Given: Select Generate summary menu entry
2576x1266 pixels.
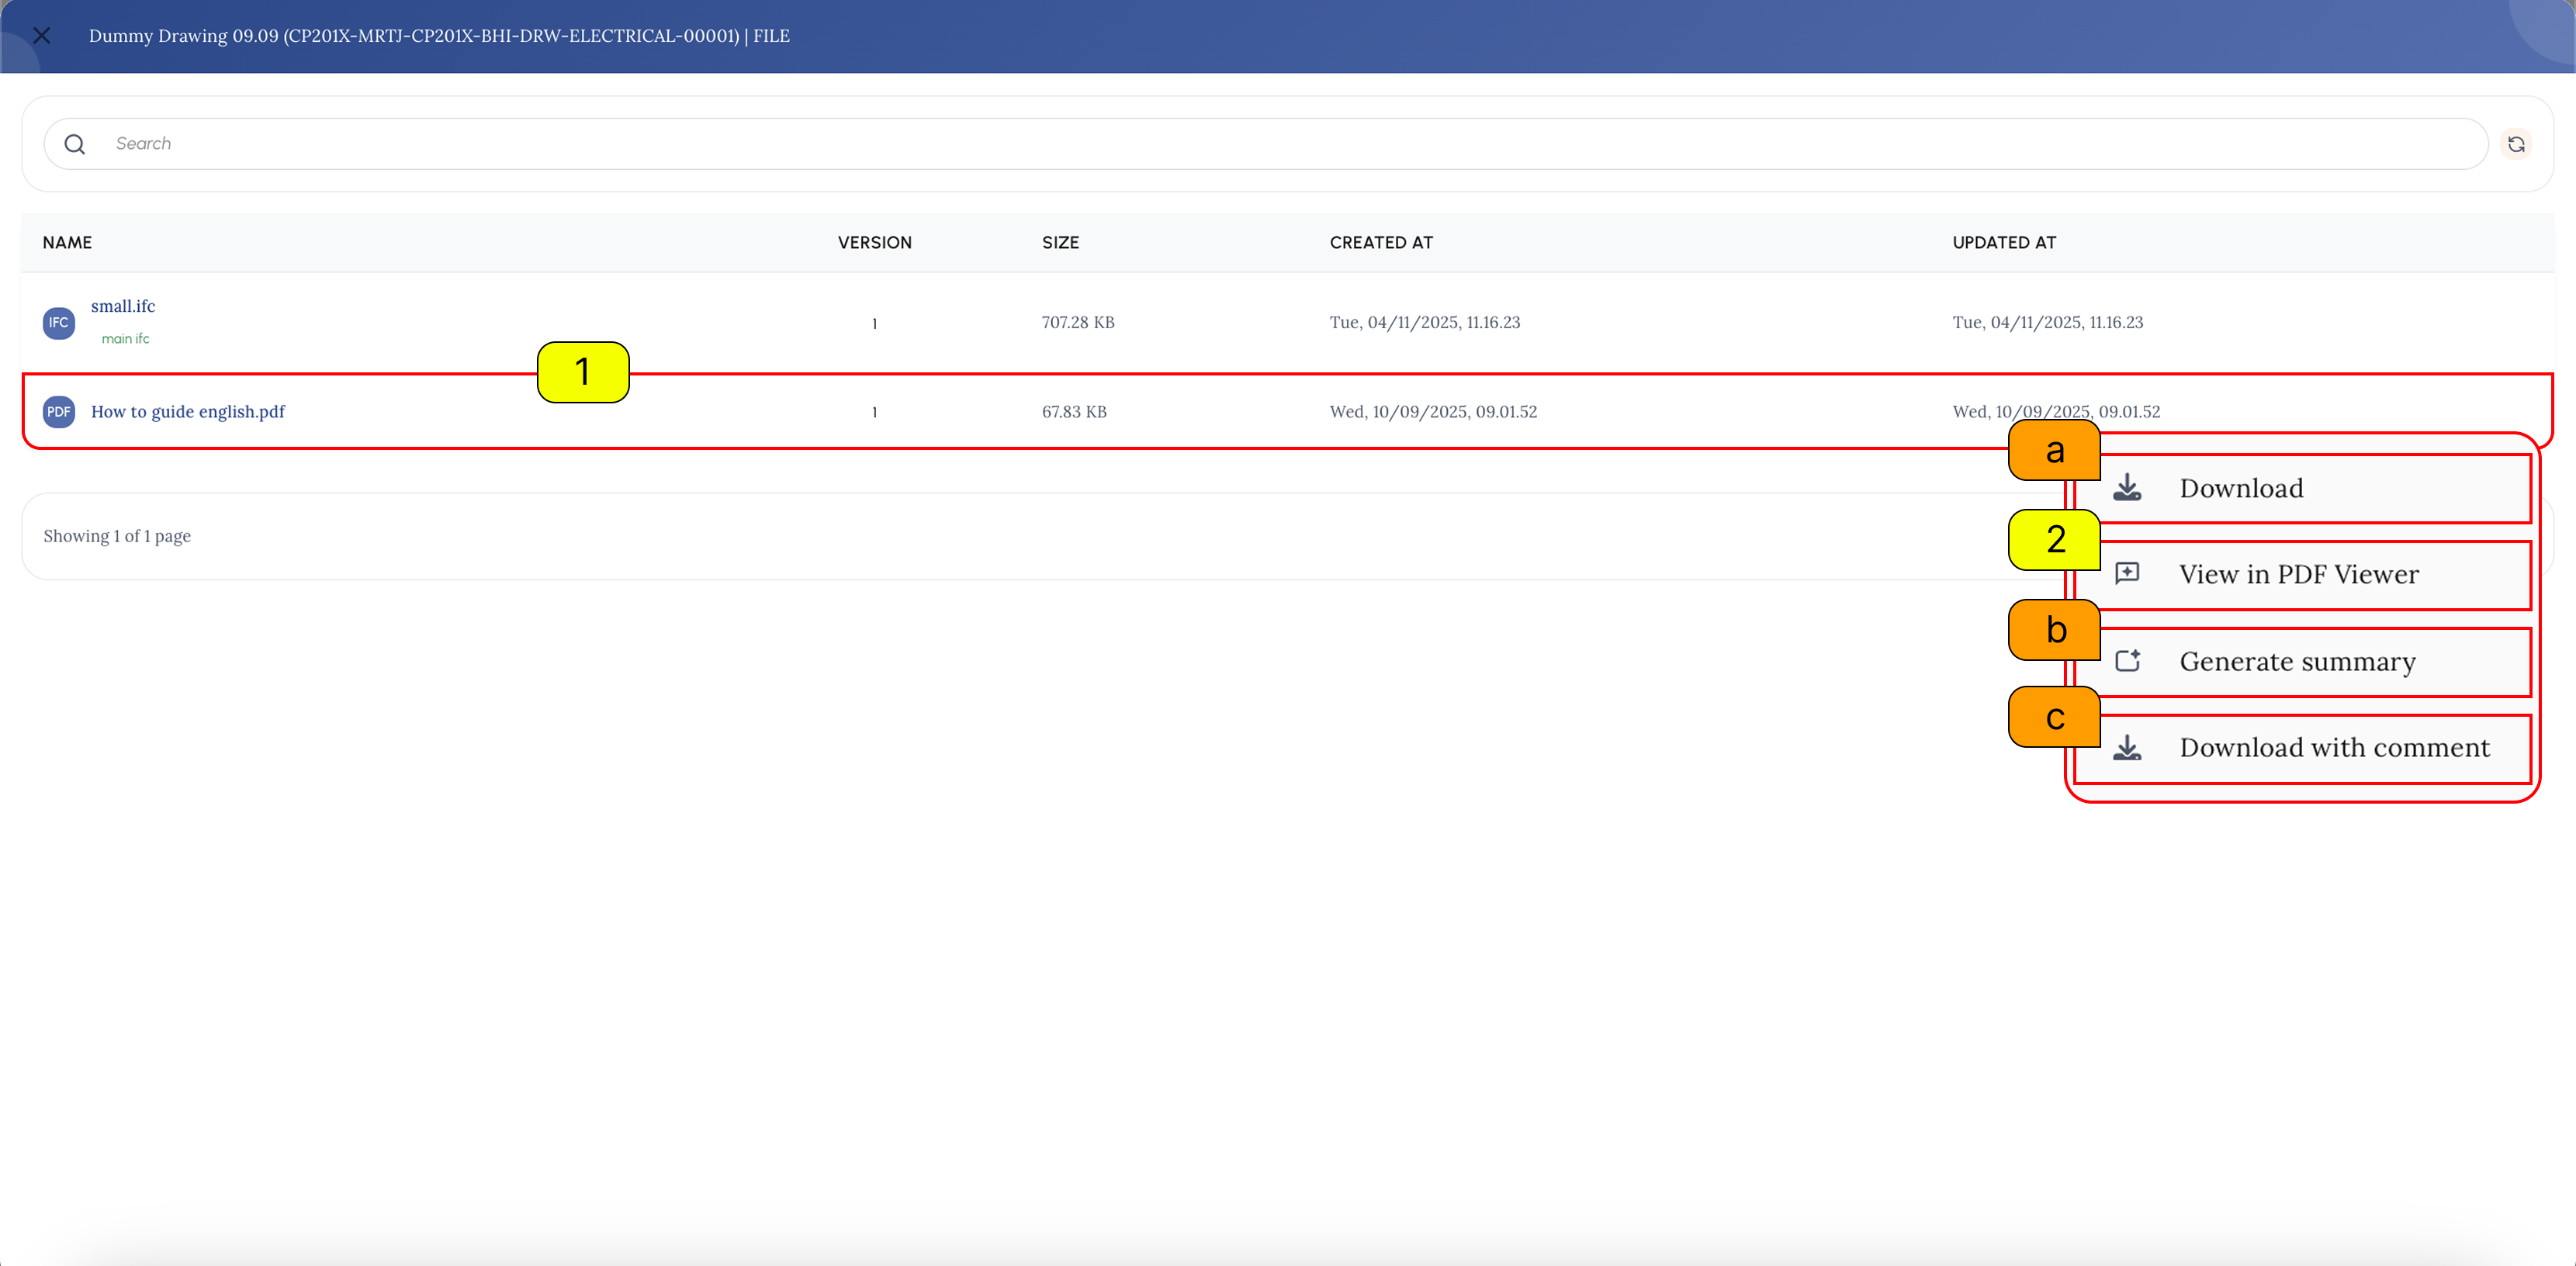Looking at the screenshot, I should point(2302,662).
